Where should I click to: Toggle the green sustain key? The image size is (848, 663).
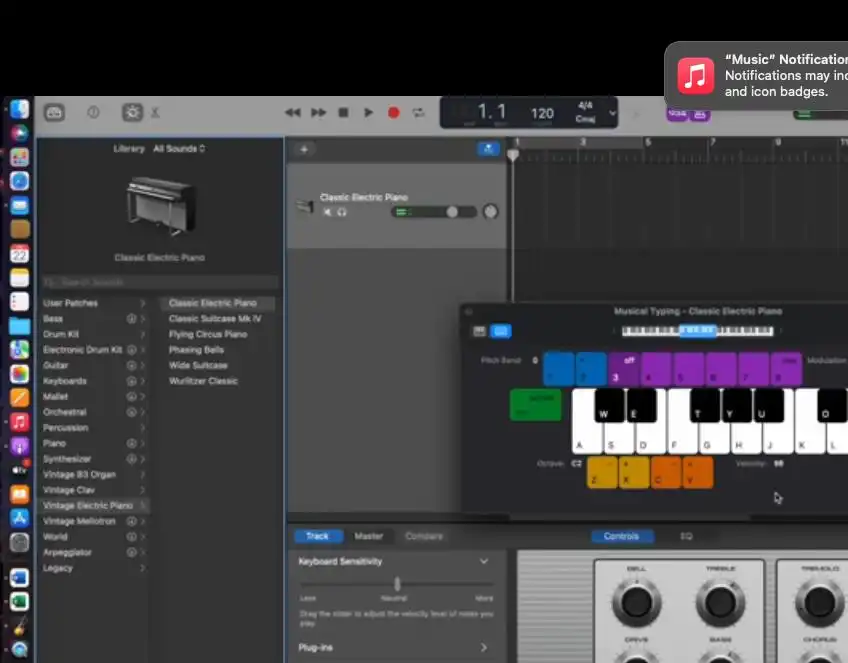(x=535, y=405)
